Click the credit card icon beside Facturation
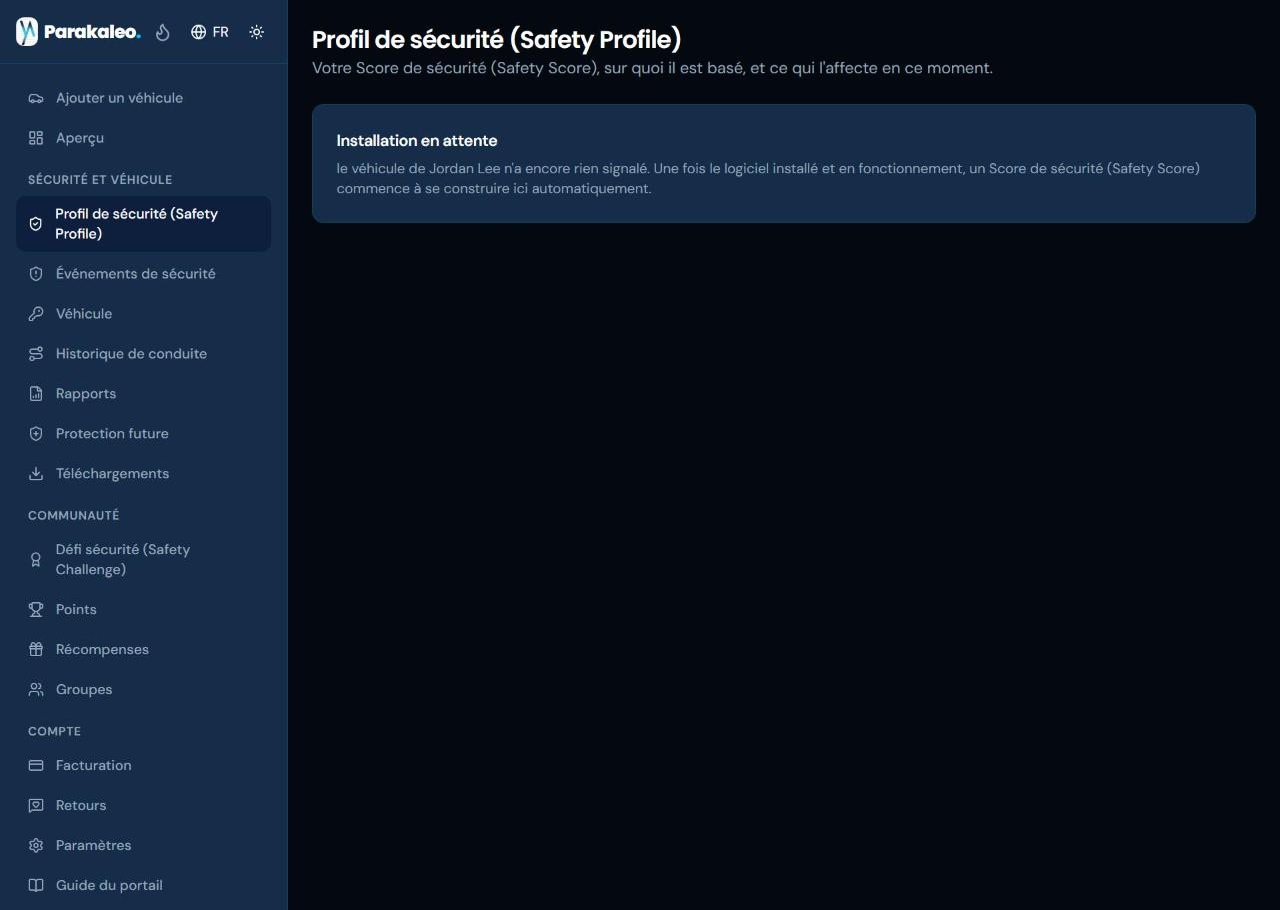Screen dimensions: 1280x910 [36, 766]
